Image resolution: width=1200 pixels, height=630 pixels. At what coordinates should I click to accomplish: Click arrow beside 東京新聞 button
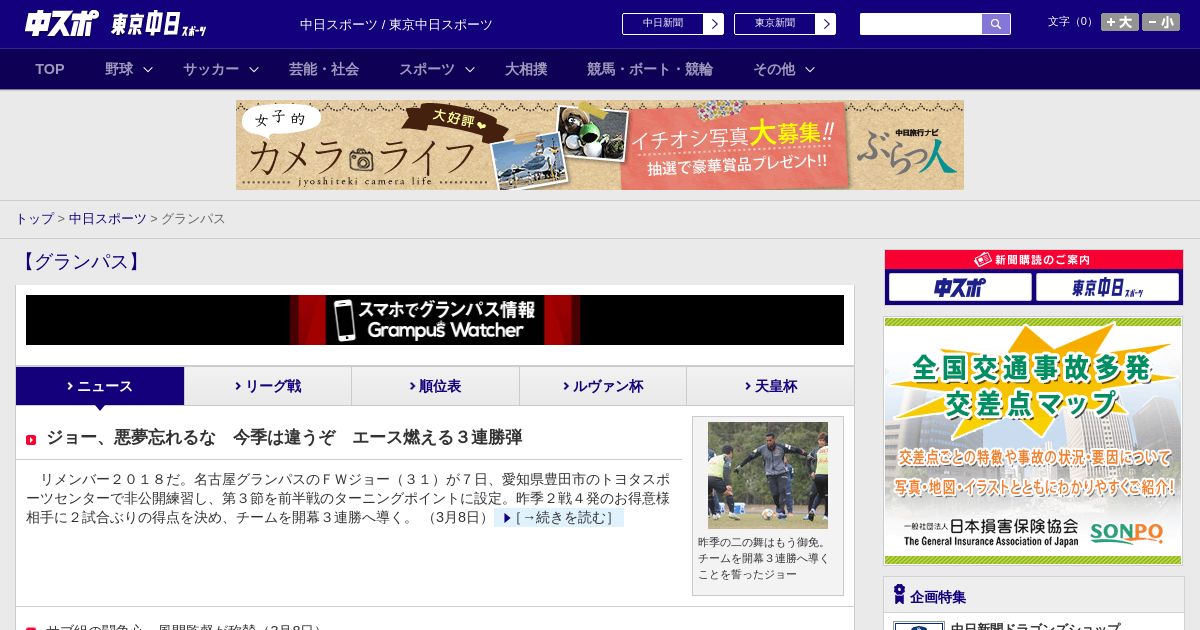pyautogui.click(x=826, y=24)
